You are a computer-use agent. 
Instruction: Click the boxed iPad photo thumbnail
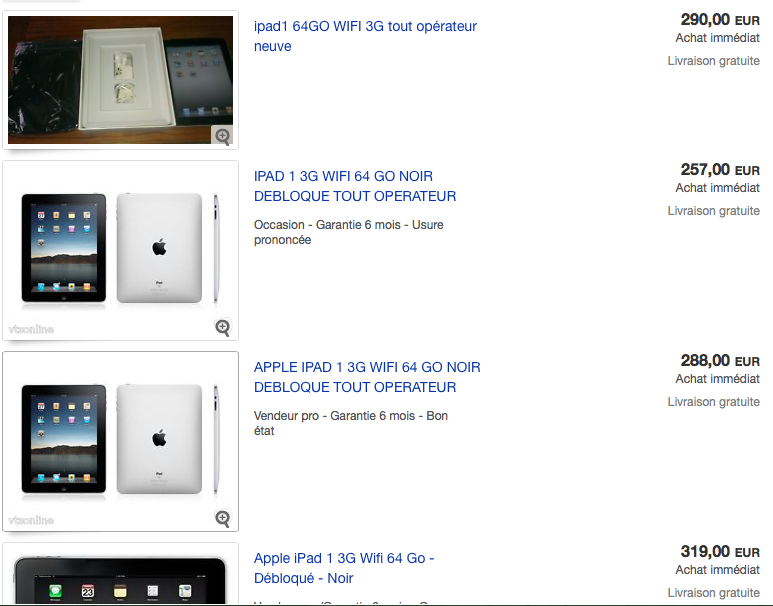tap(120, 80)
